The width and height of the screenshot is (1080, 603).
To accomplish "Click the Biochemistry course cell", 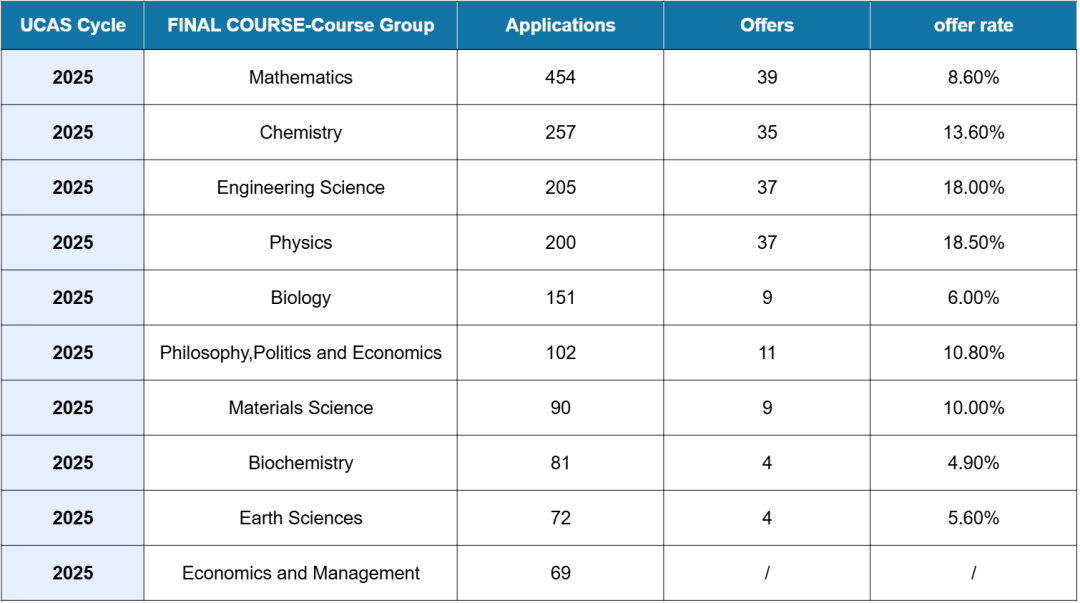I will click(x=301, y=462).
